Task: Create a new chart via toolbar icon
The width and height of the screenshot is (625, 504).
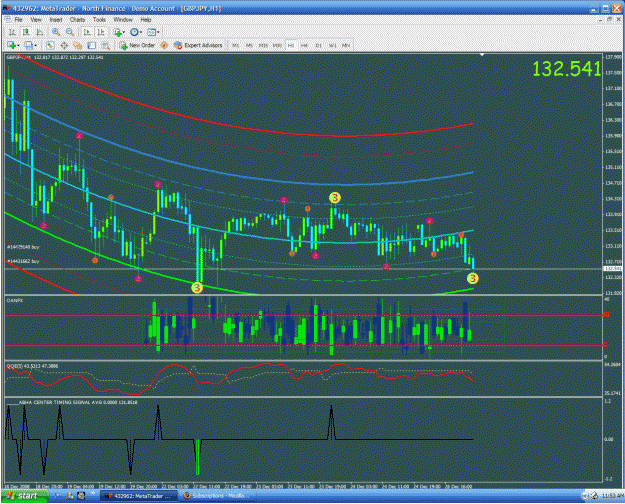Action: [x=11, y=45]
